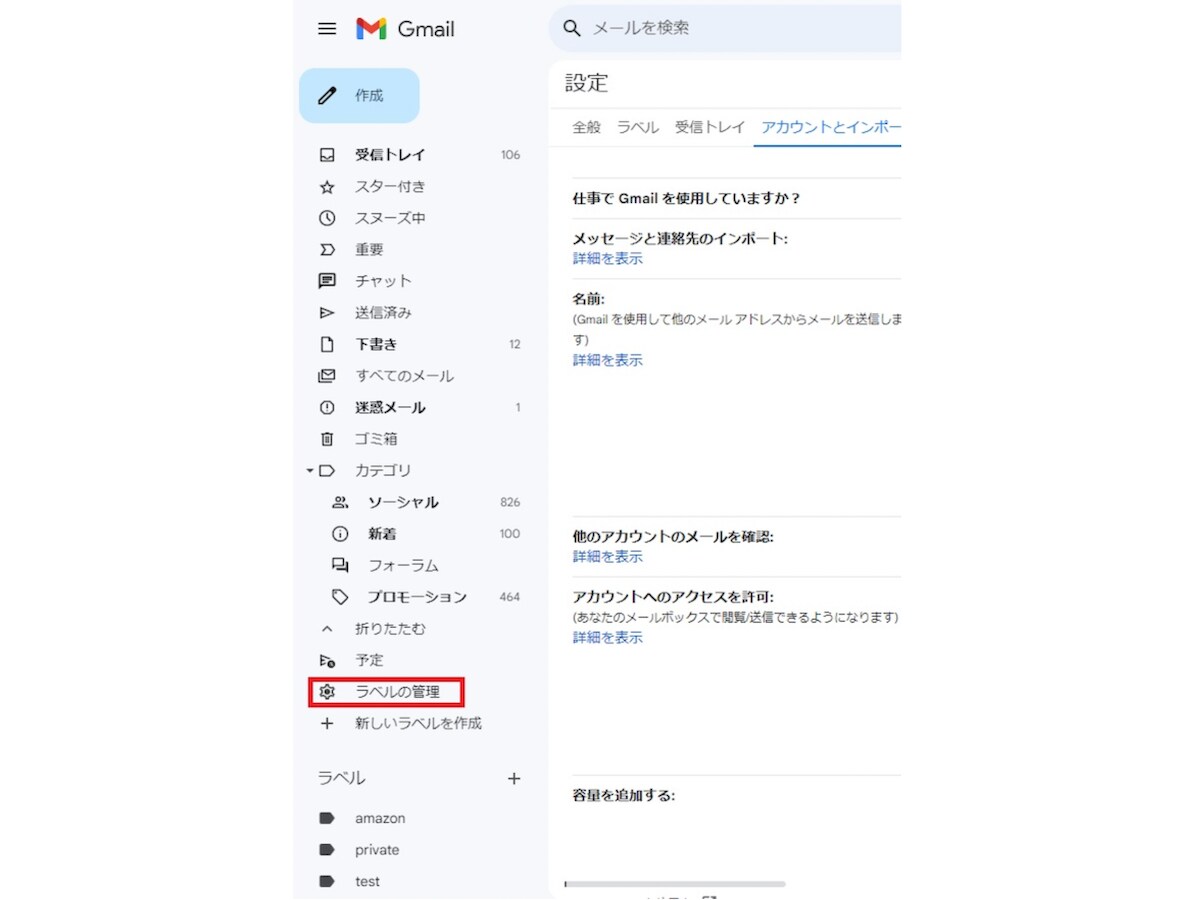This screenshot has height=900, width=1200.
Task: Collapse the カテゴリ tree arrow
Action: click(x=310, y=471)
